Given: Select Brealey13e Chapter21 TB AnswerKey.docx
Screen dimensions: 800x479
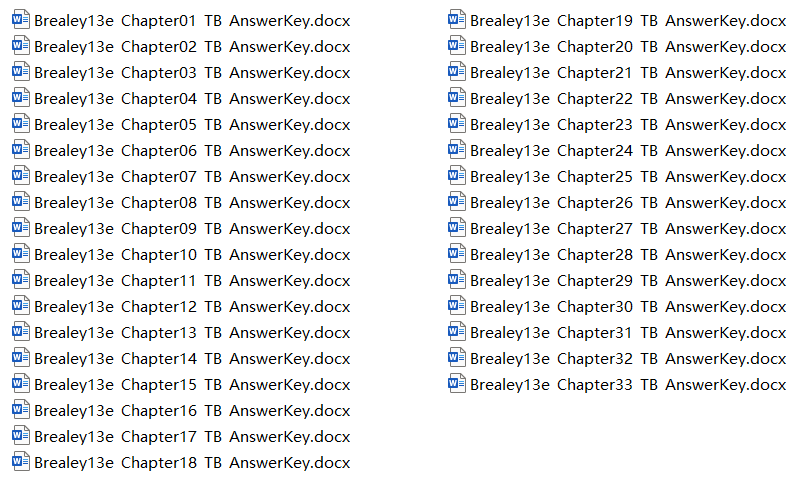Looking at the screenshot, I should 628,73.
